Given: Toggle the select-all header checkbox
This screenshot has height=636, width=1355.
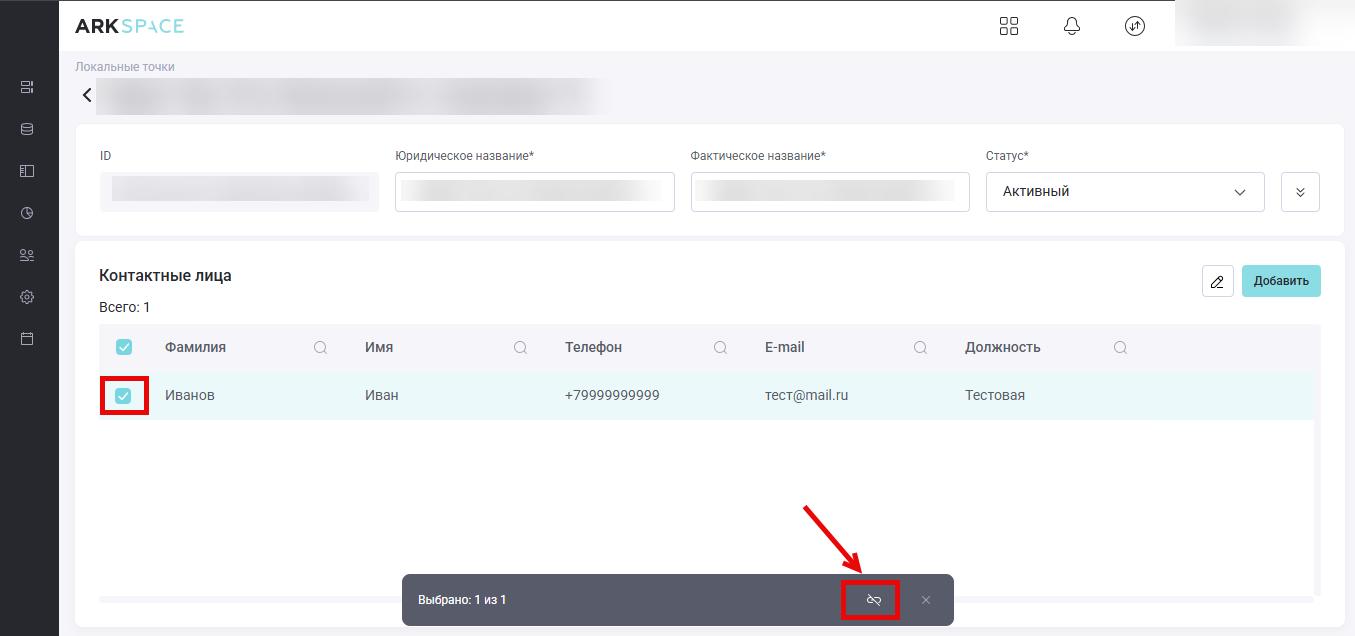Looking at the screenshot, I should coord(124,347).
